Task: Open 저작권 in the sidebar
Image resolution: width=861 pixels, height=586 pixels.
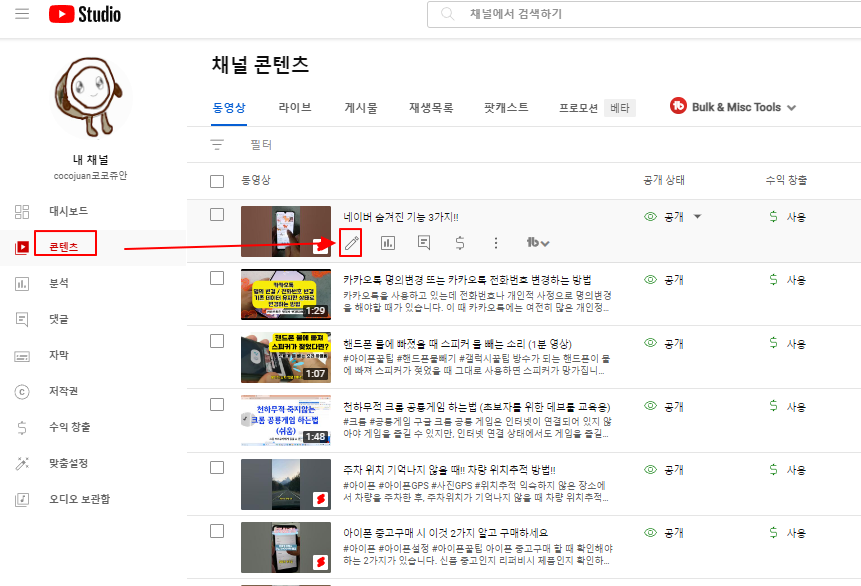Action: [64, 391]
